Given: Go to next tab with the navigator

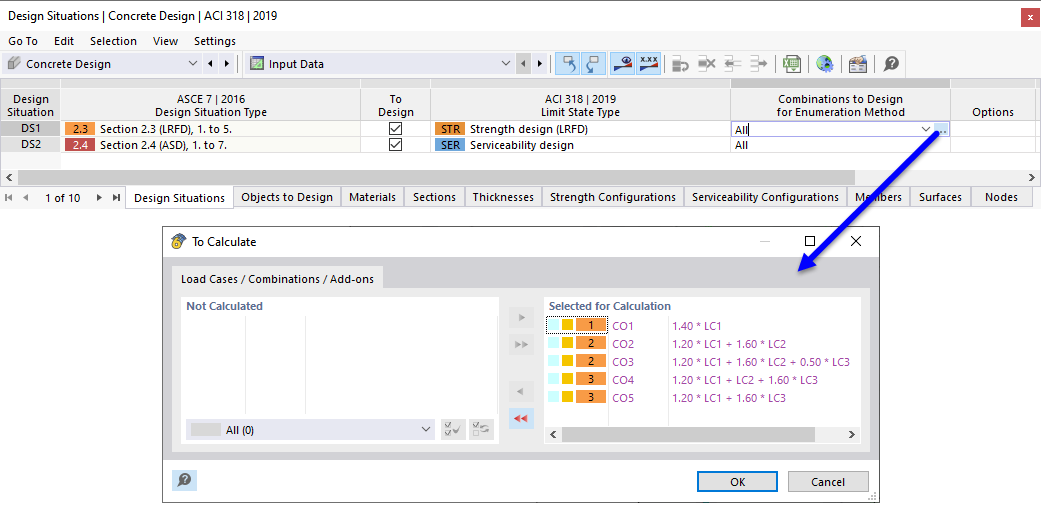Looking at the screenshot, I should (x=99, y=197).
